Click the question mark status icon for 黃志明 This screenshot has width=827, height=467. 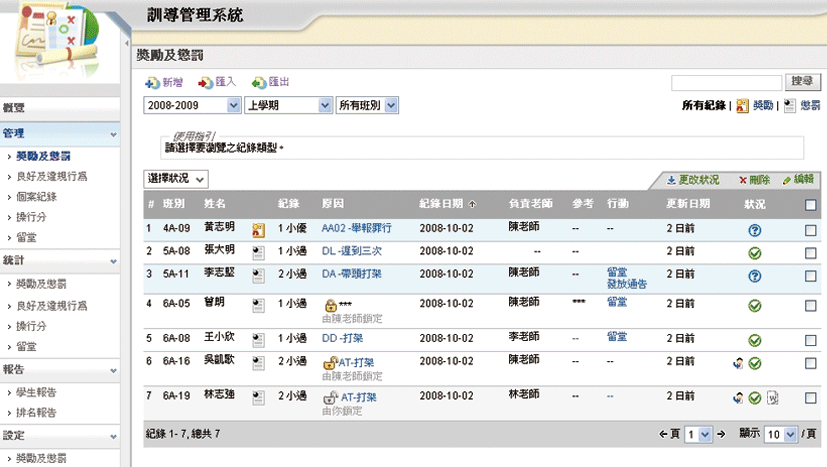tap(754, 230)
